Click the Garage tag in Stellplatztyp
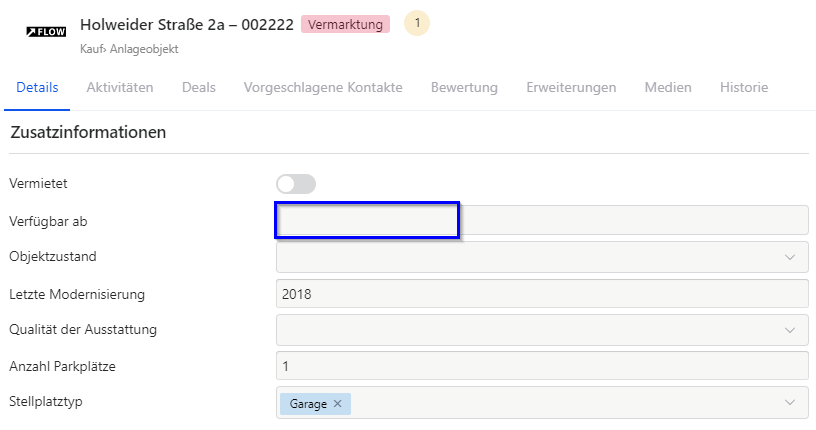 (x=308, y=404)
